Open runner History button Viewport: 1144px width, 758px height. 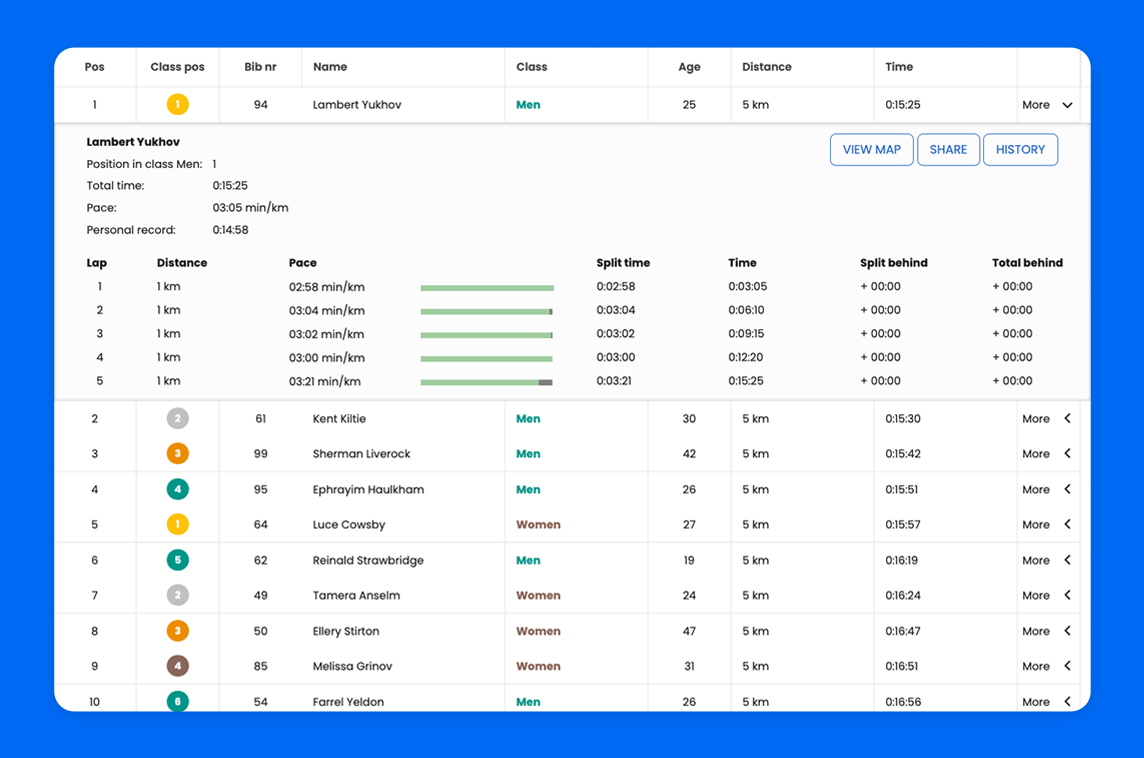(x=1020, y=150)
